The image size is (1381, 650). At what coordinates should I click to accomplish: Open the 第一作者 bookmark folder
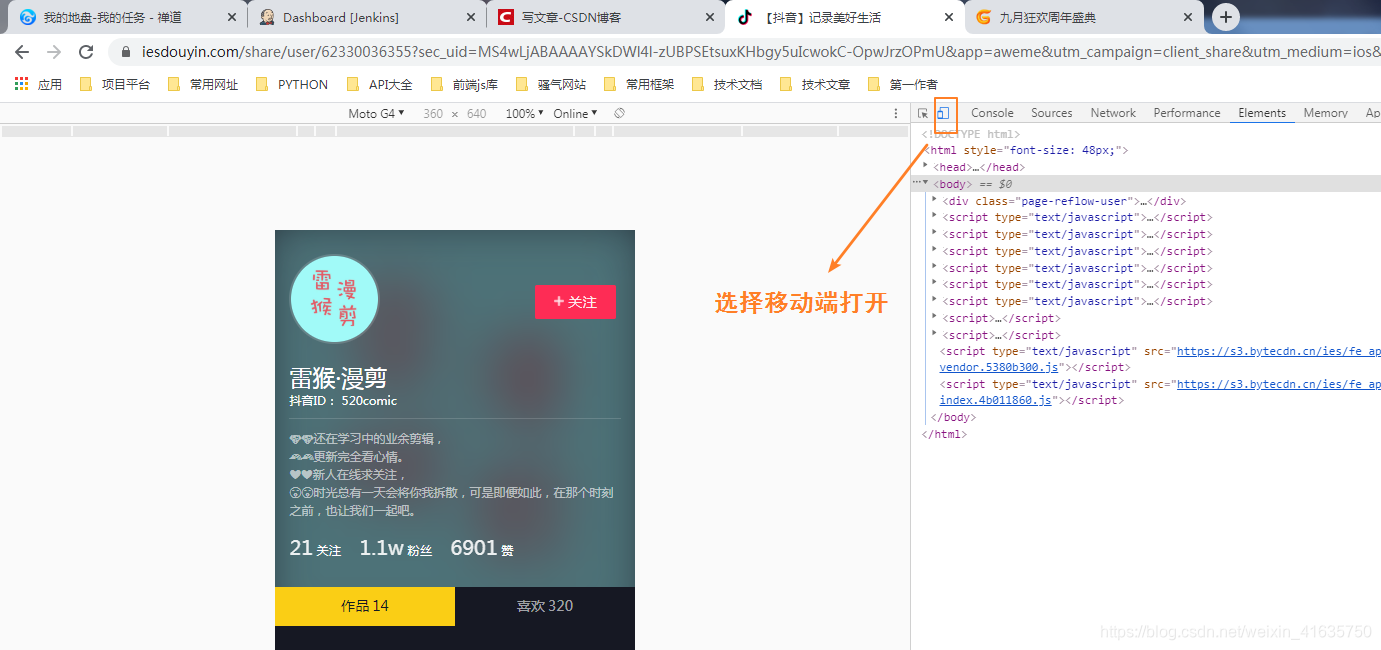903,85
